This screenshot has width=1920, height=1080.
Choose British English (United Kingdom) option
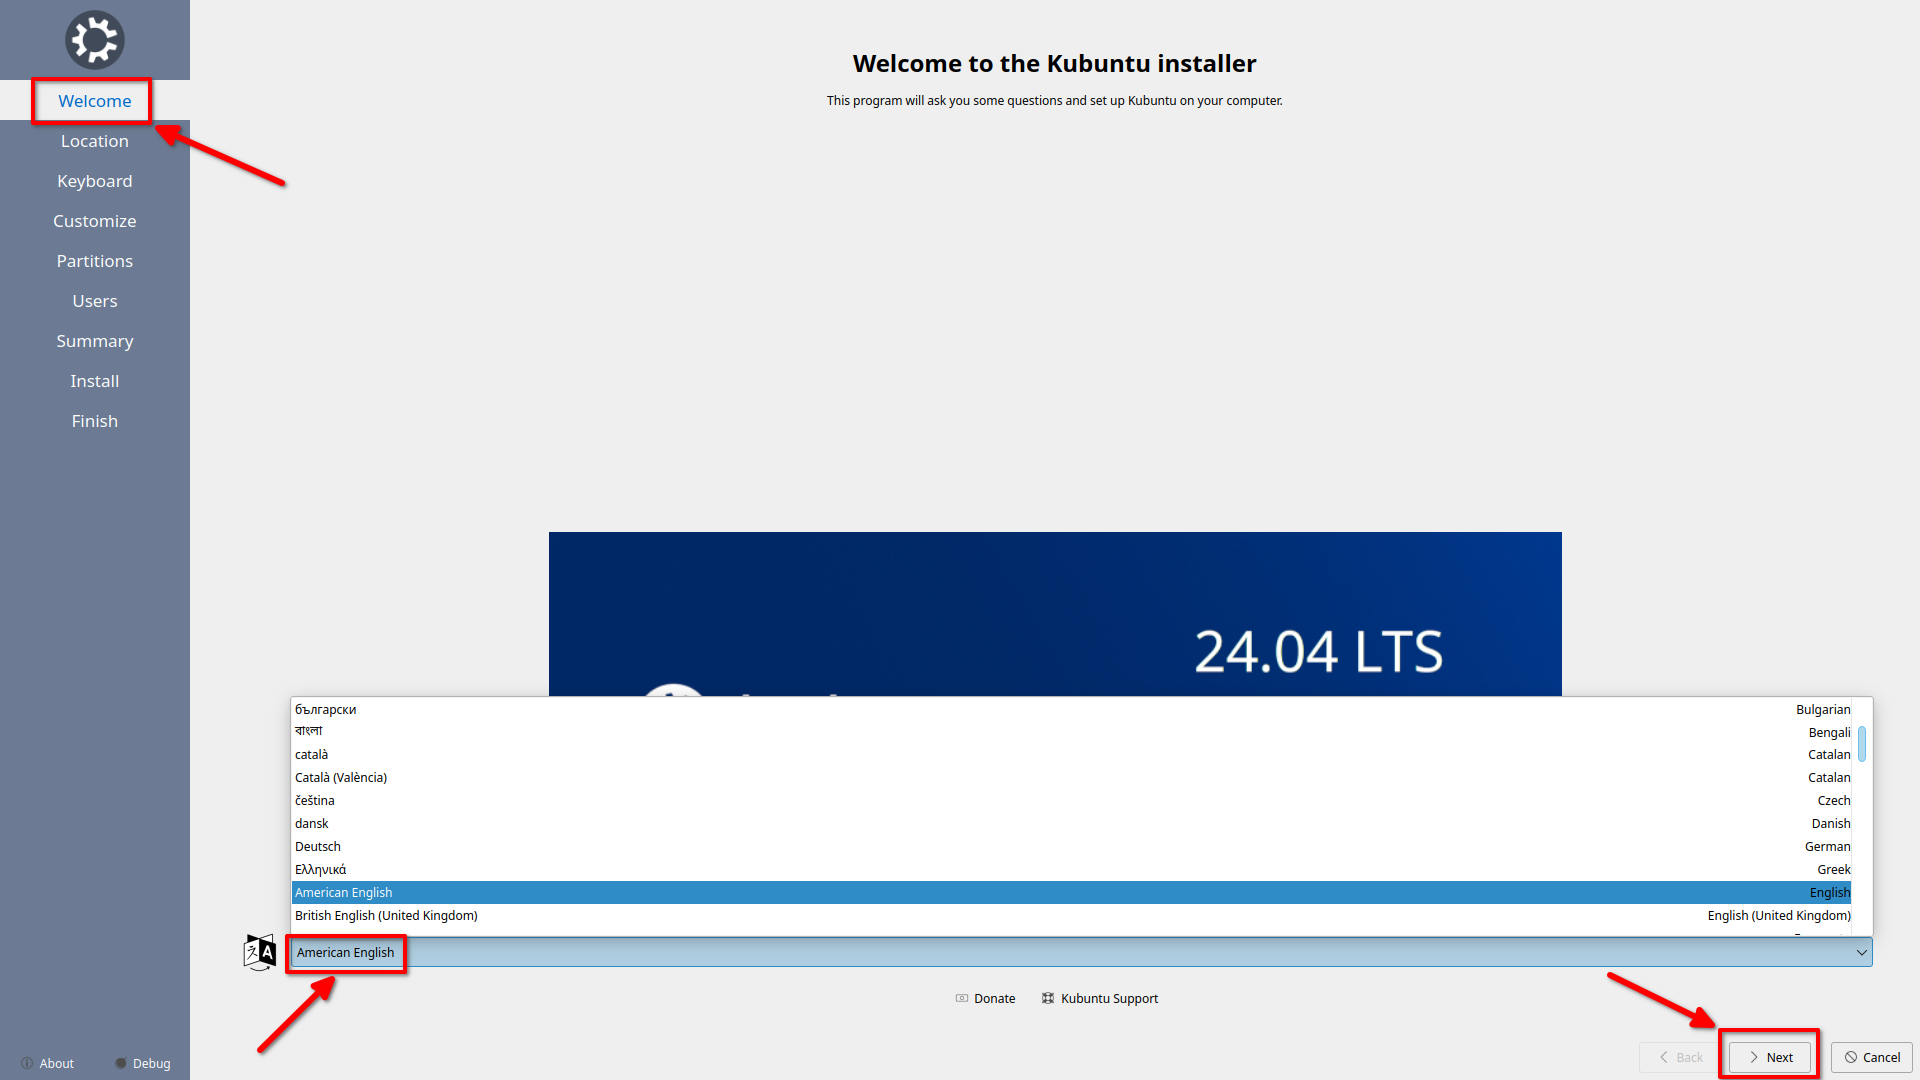point(386,915)
